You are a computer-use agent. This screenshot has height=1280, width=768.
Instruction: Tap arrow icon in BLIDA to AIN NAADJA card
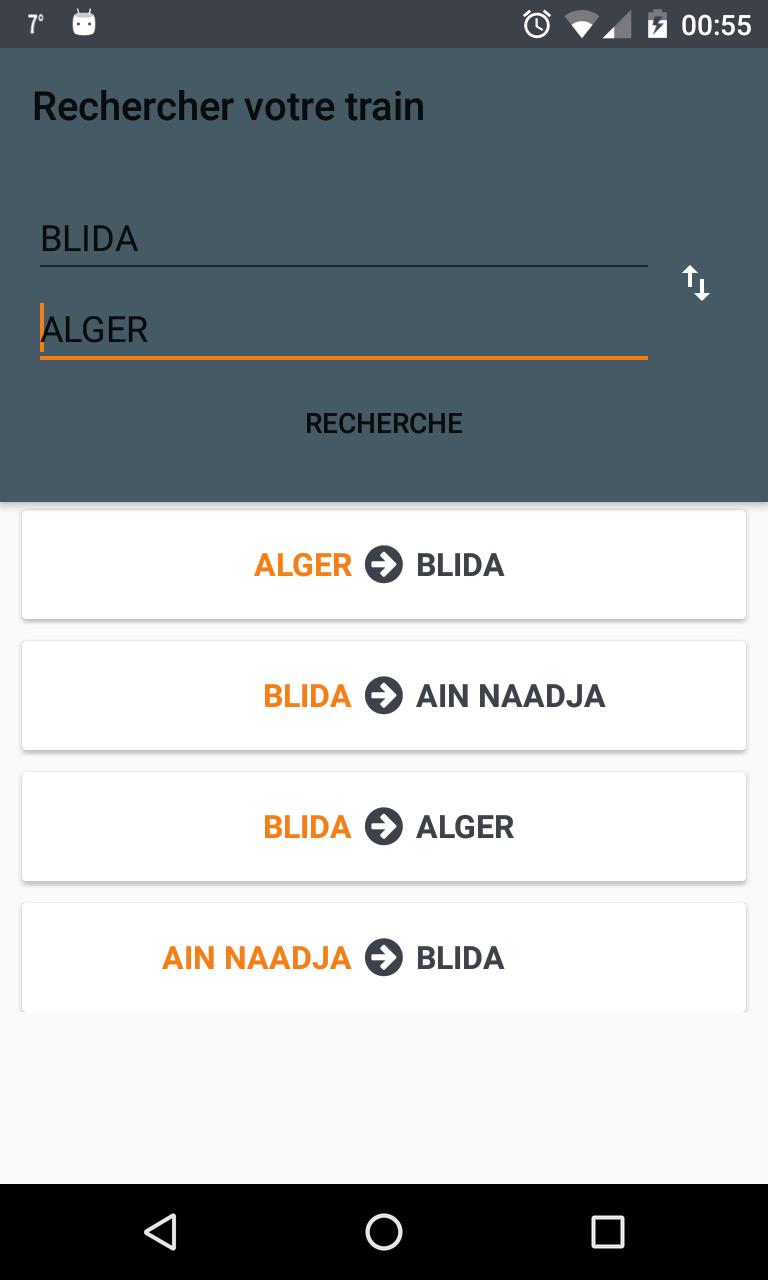(x=384, y=696)
